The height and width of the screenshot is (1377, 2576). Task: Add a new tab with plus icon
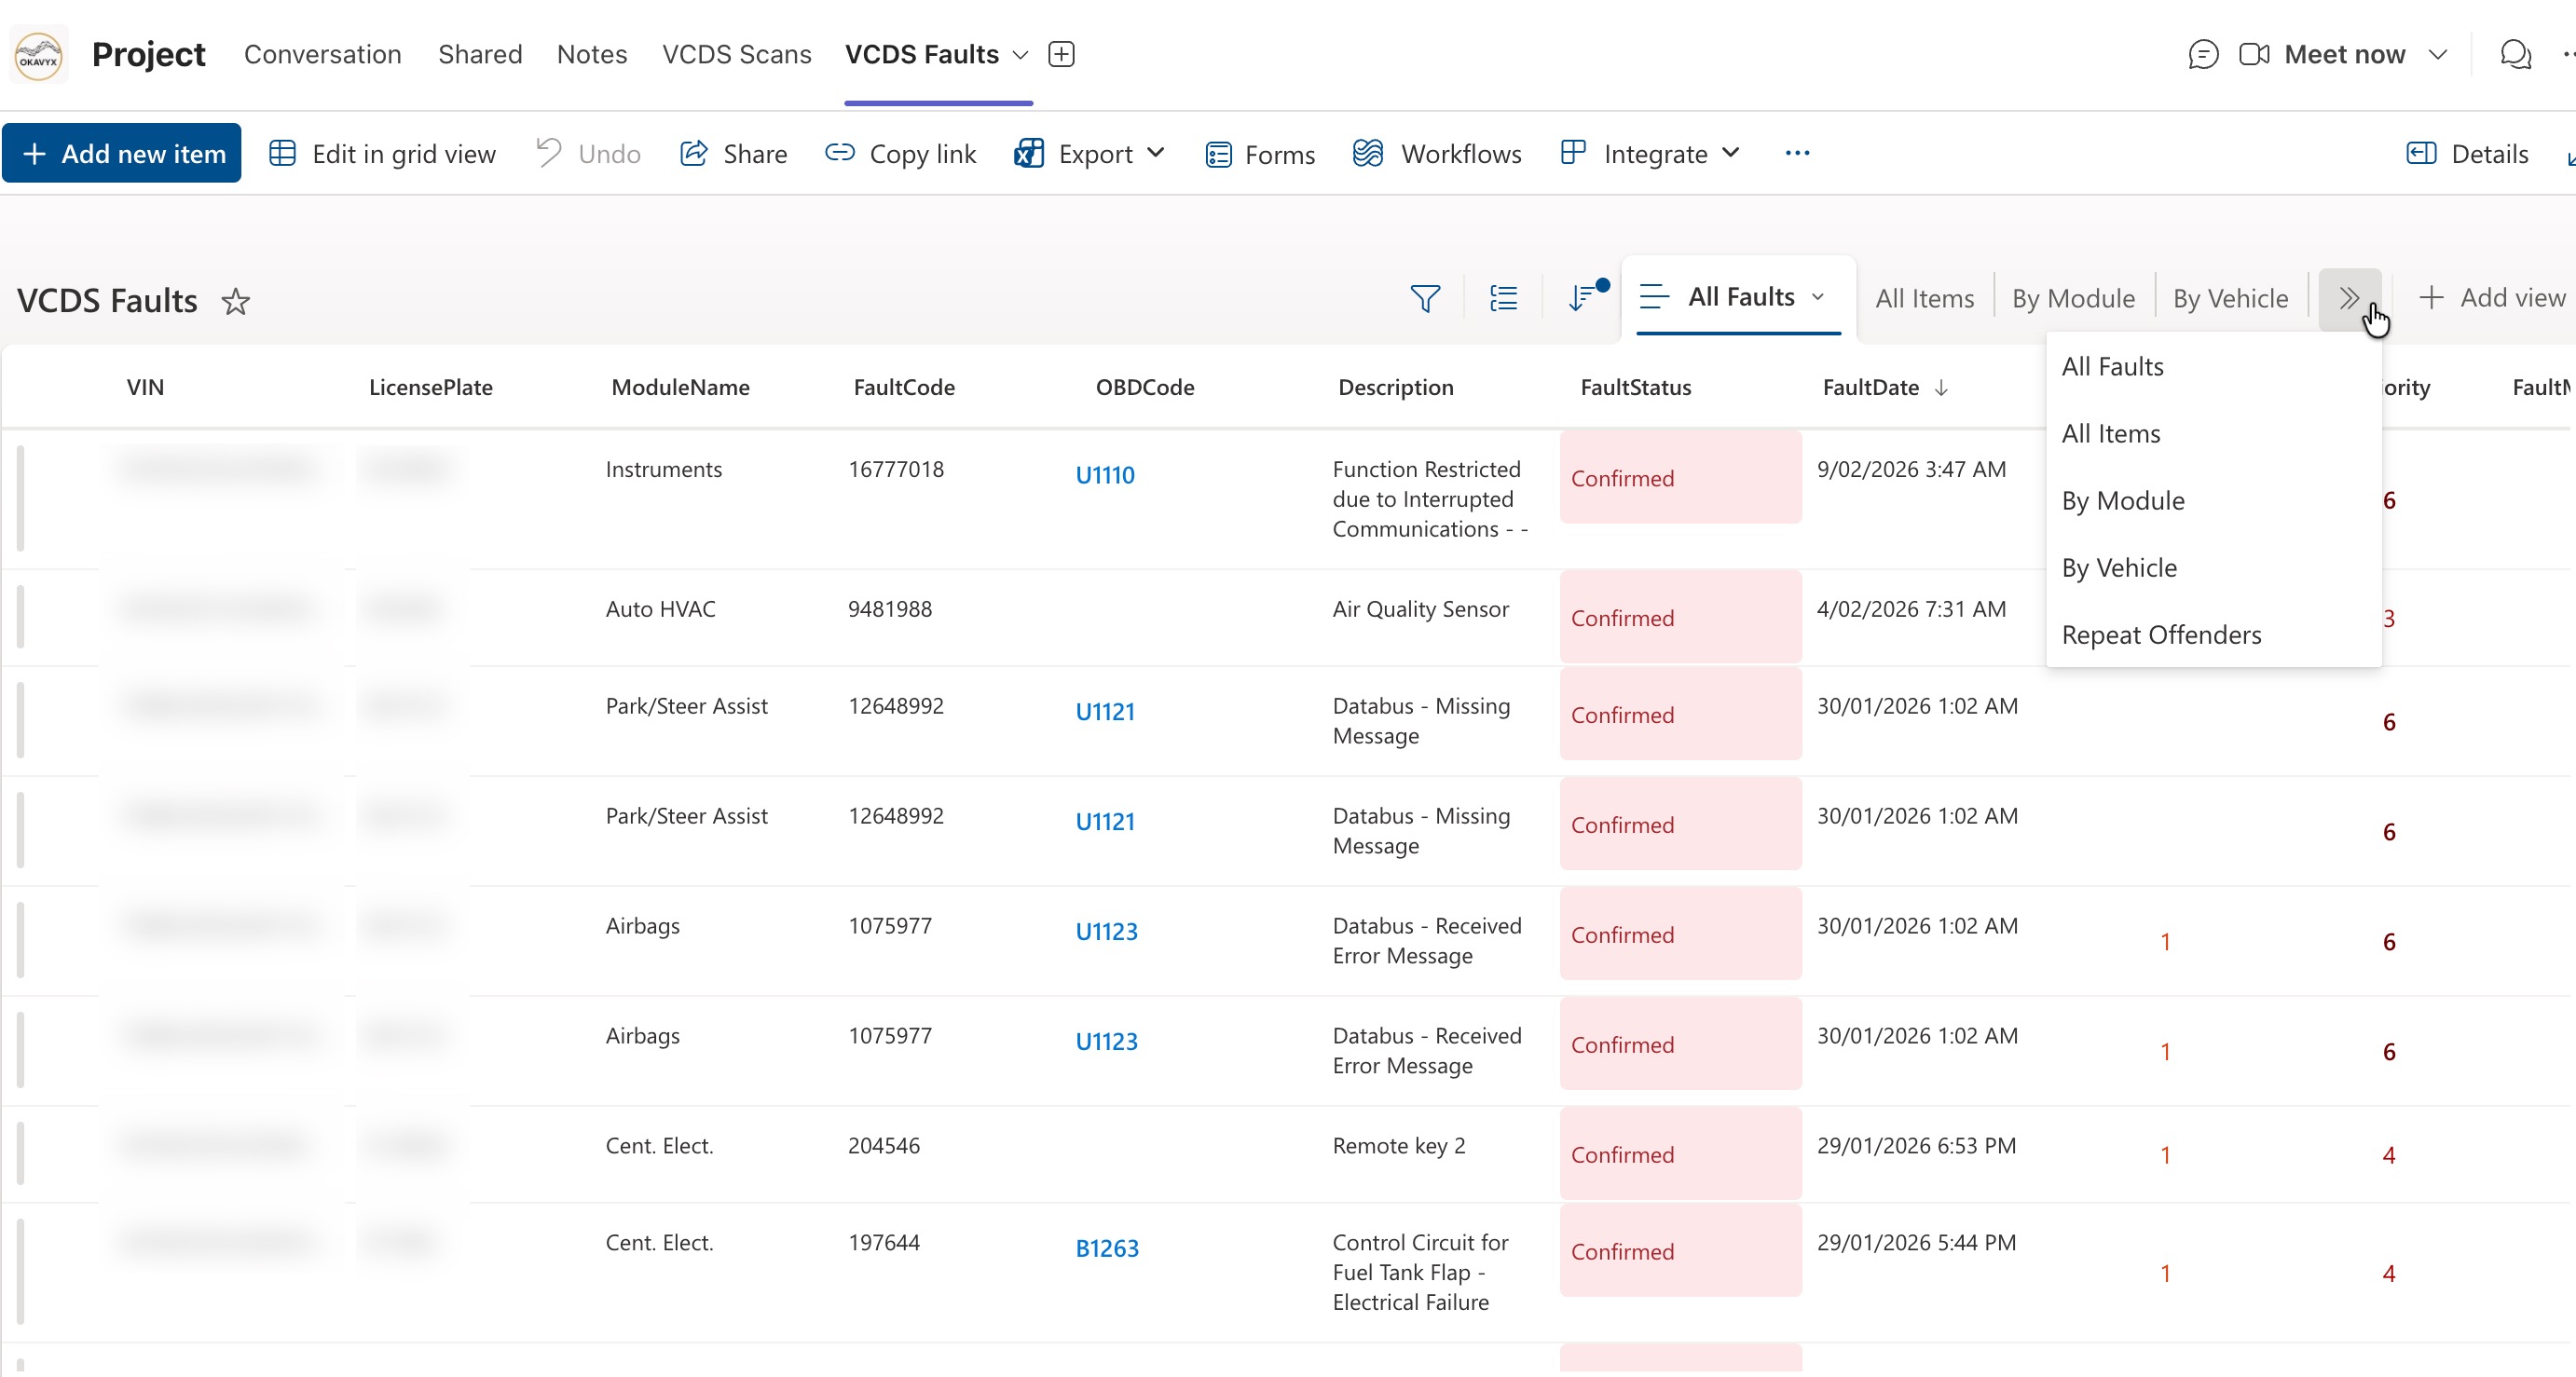(1061, 54)
